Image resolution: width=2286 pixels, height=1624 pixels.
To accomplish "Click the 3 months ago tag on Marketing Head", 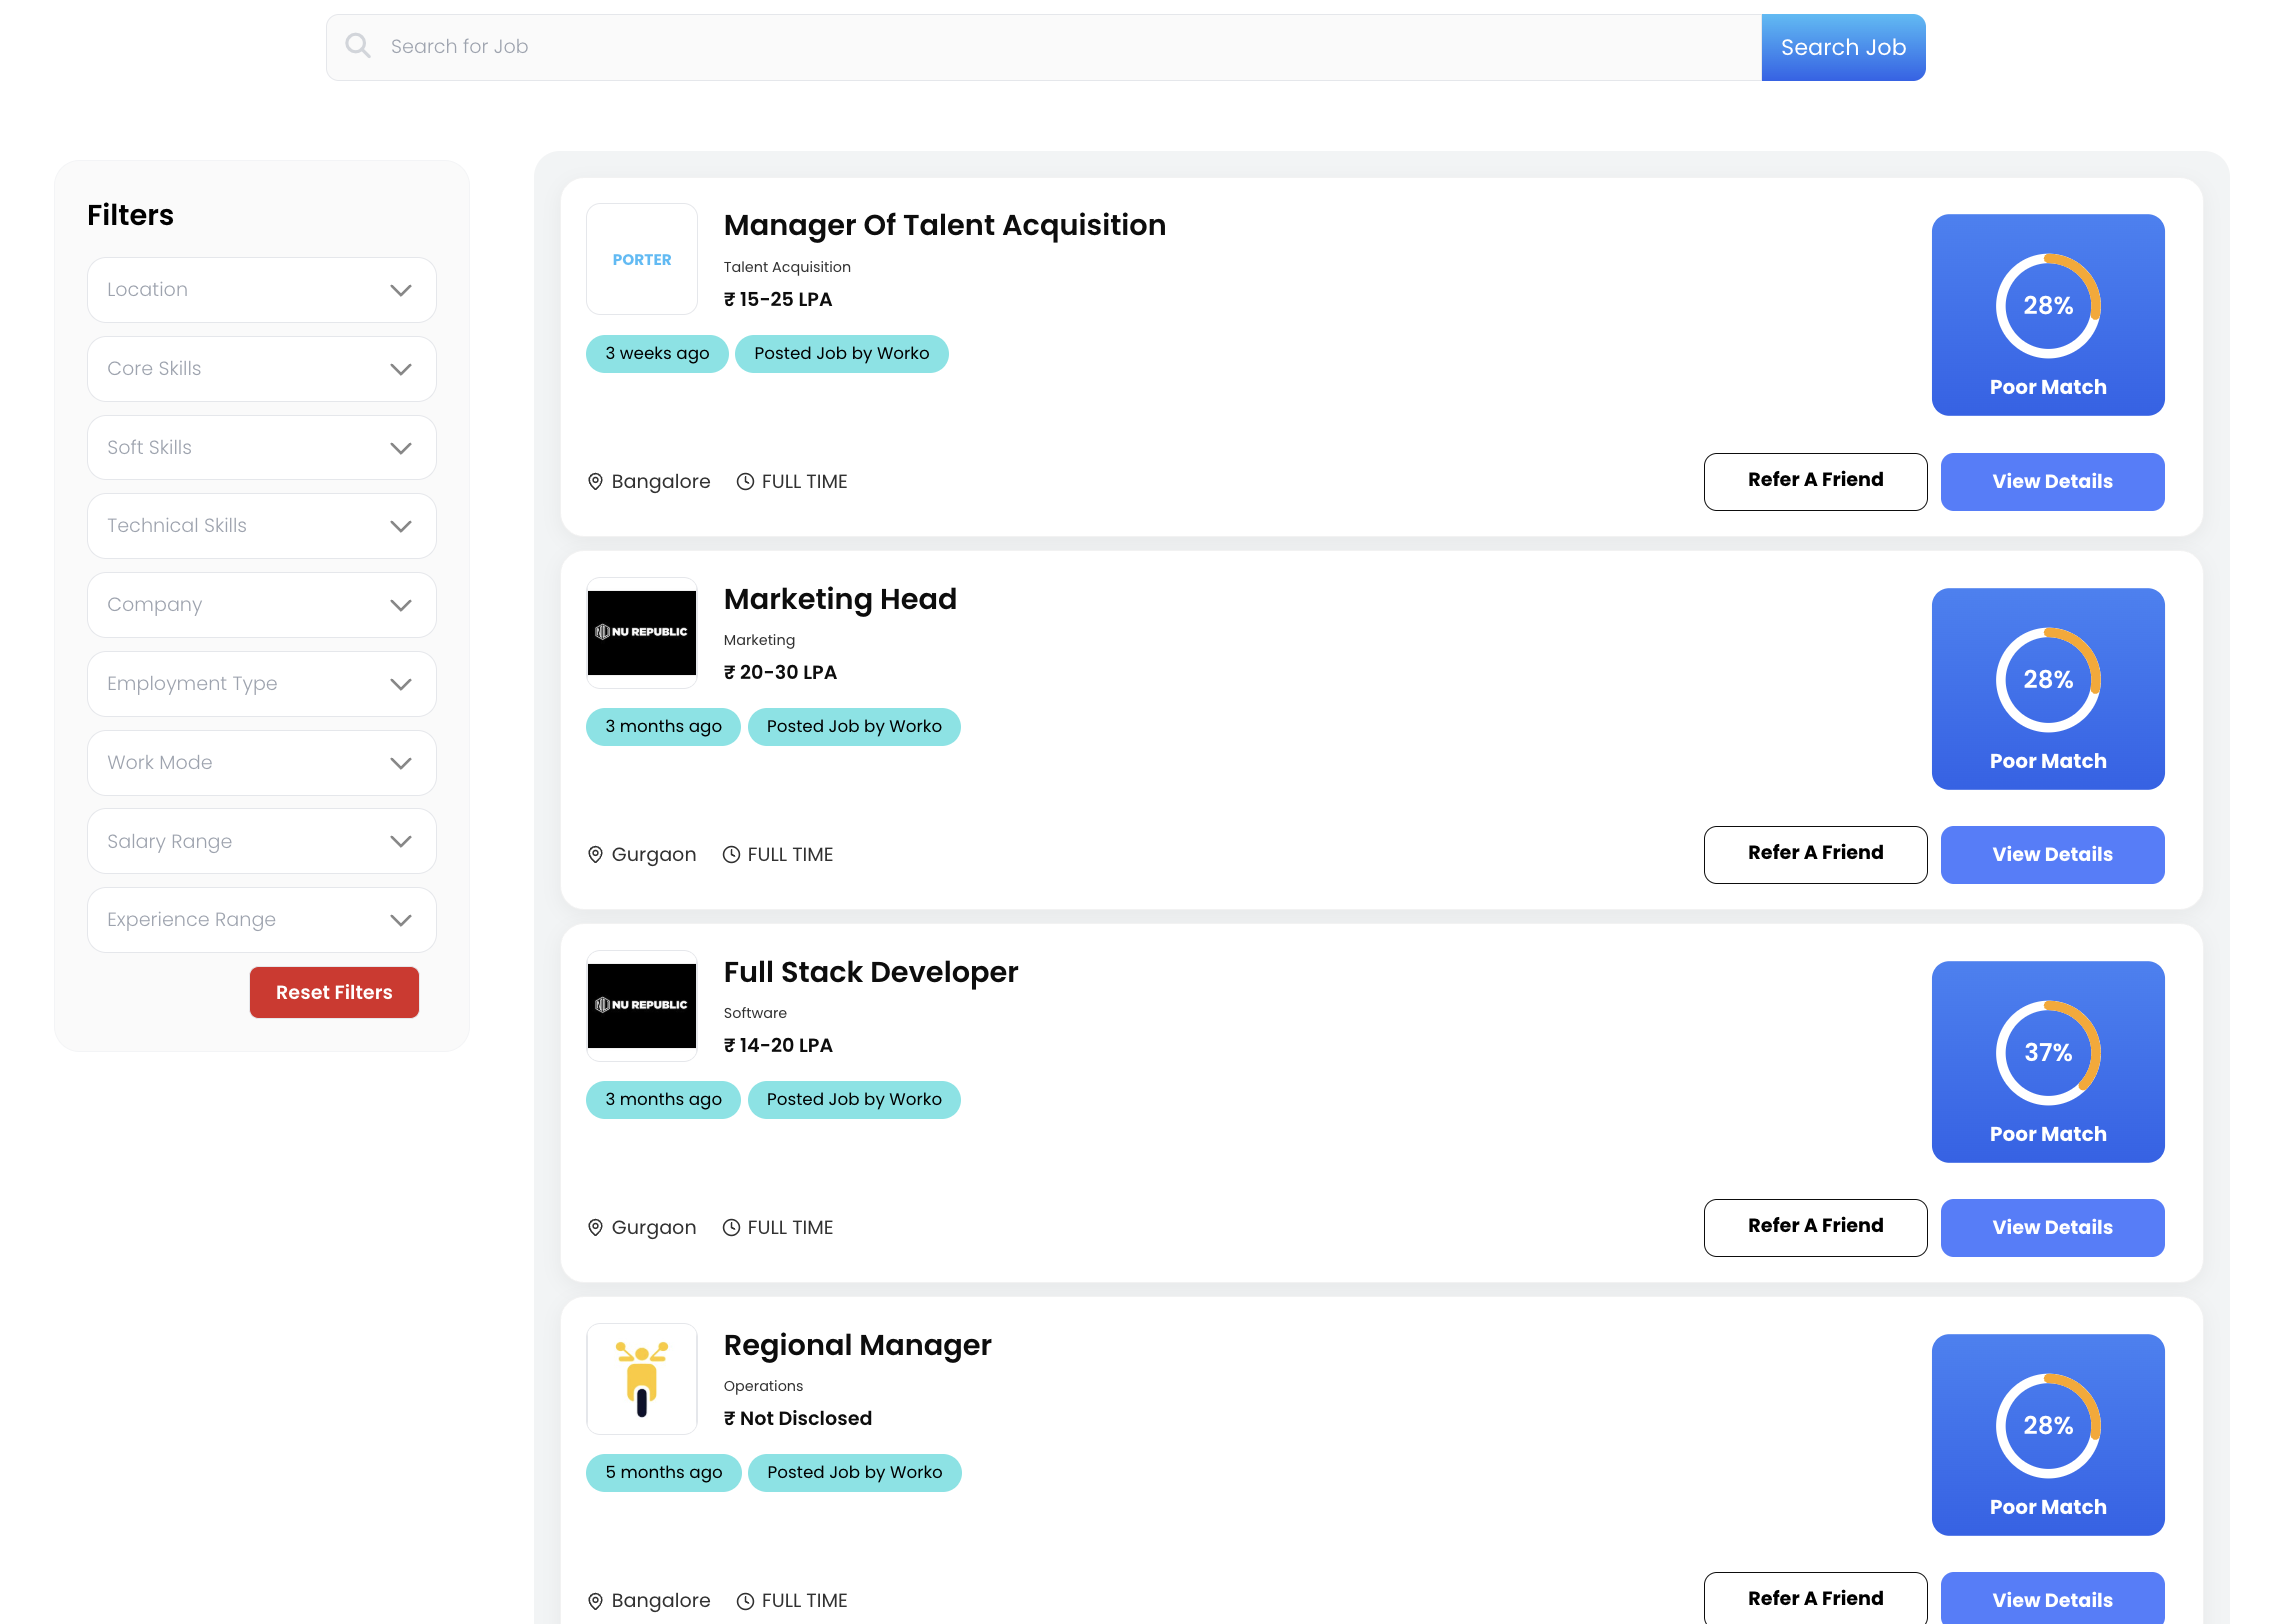I will point(663,726).
